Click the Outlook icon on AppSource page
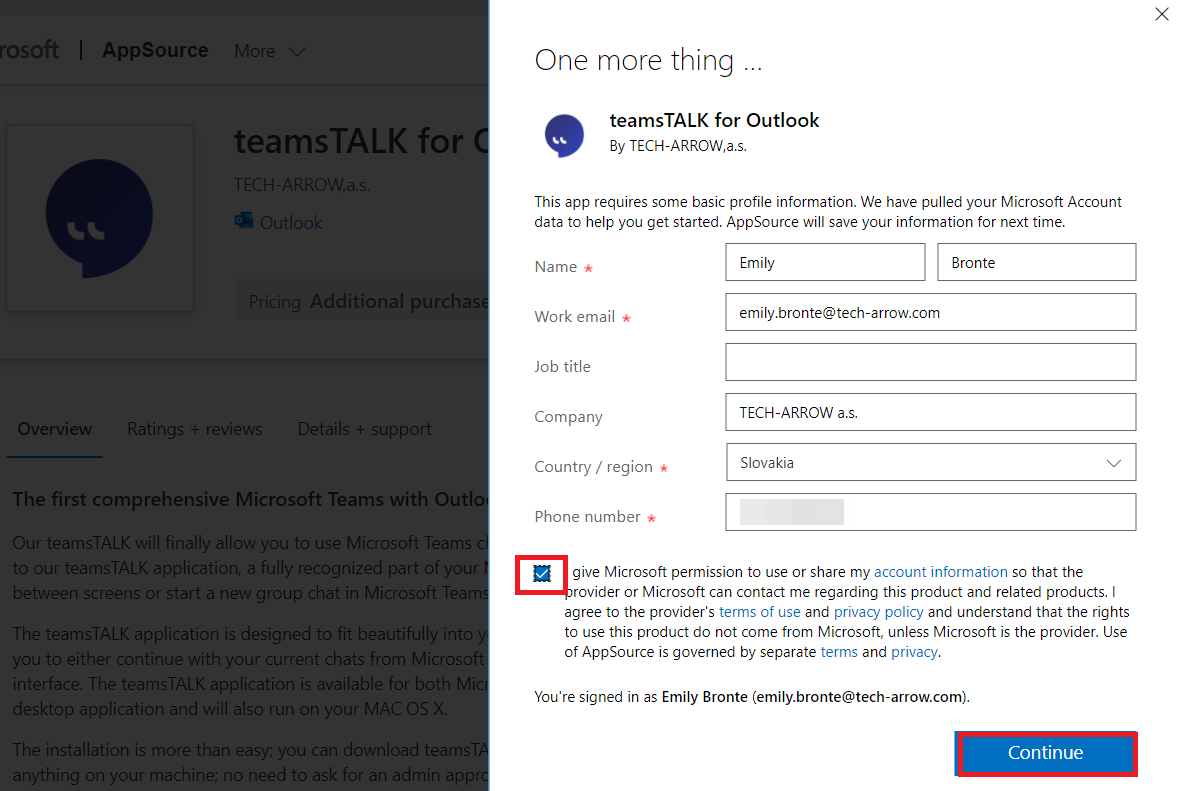Image resolution: width=1177 pixels, height=791 pixels. pyautogui.click(x=243, y=221)
